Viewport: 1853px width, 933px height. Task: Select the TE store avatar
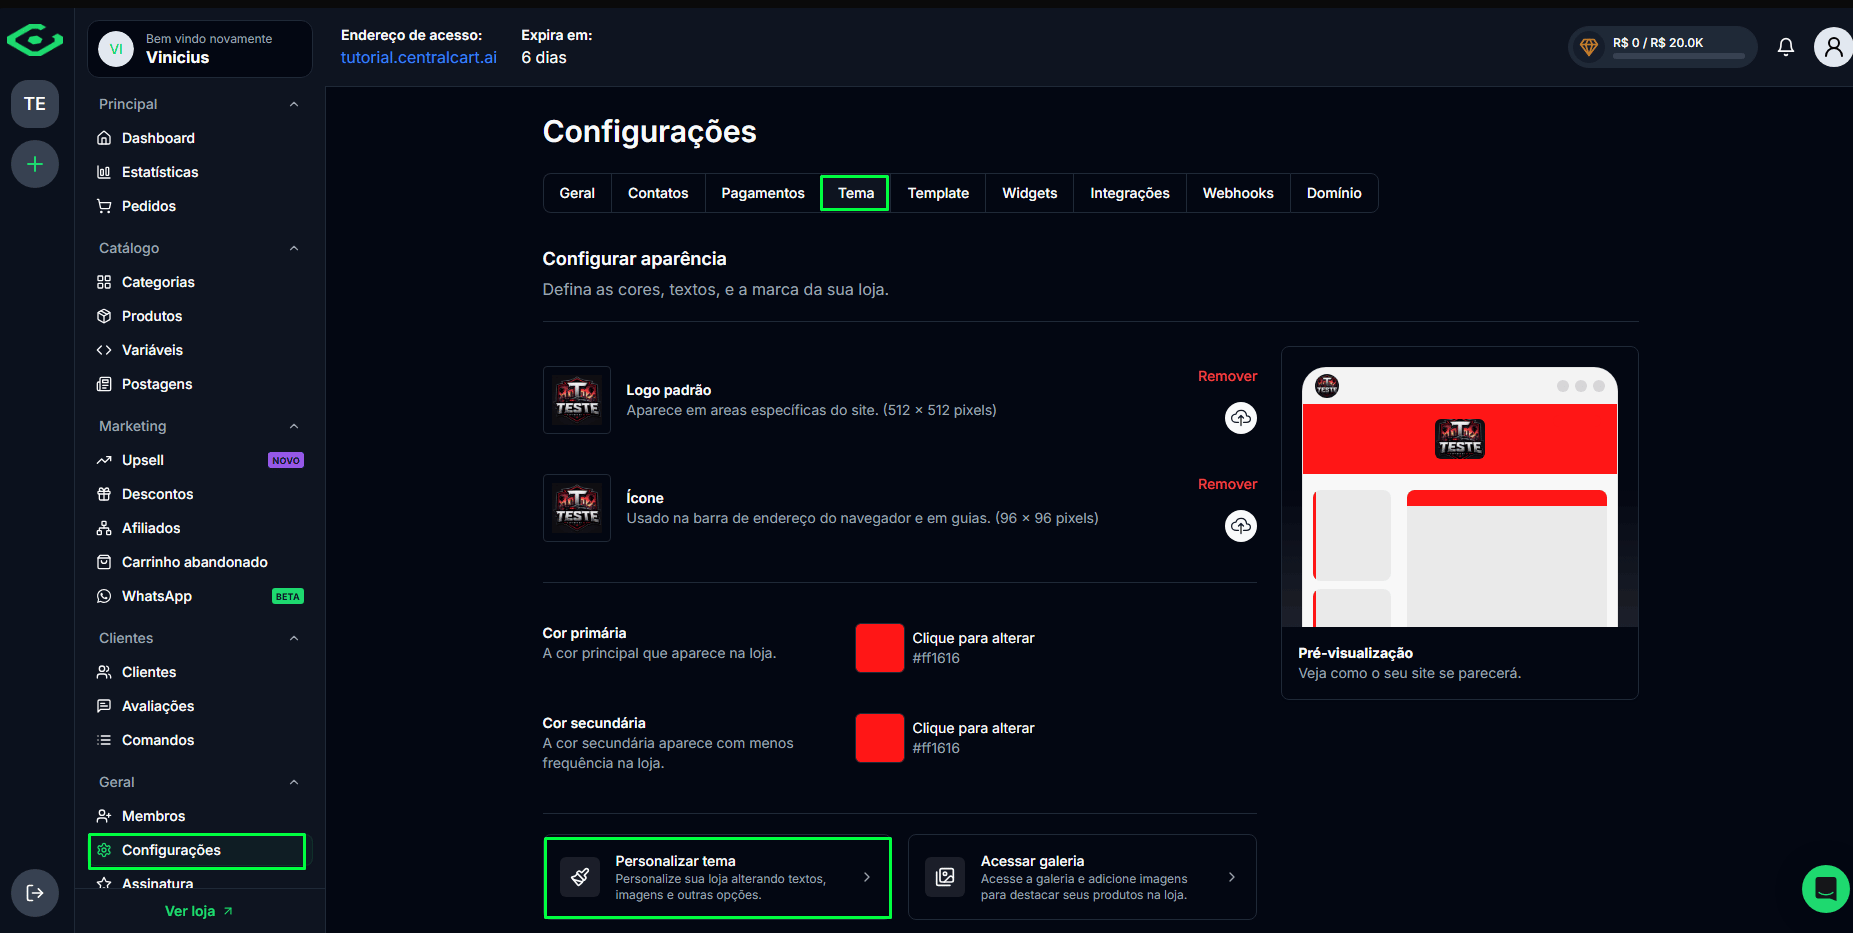pos(35,104)
